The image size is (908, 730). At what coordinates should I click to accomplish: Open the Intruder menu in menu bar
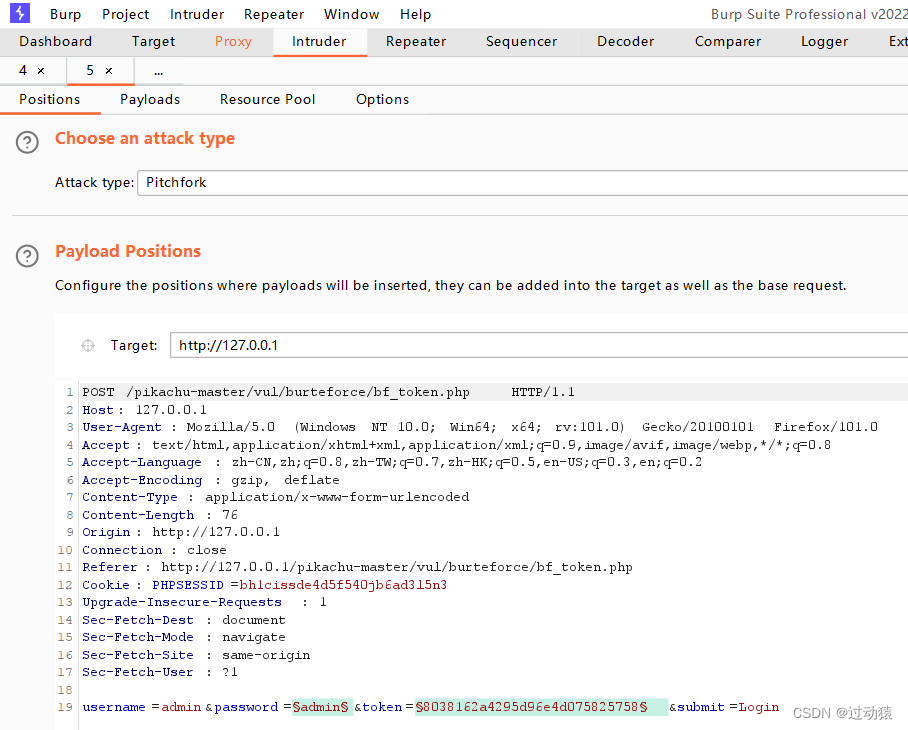(x=197, y=14)
